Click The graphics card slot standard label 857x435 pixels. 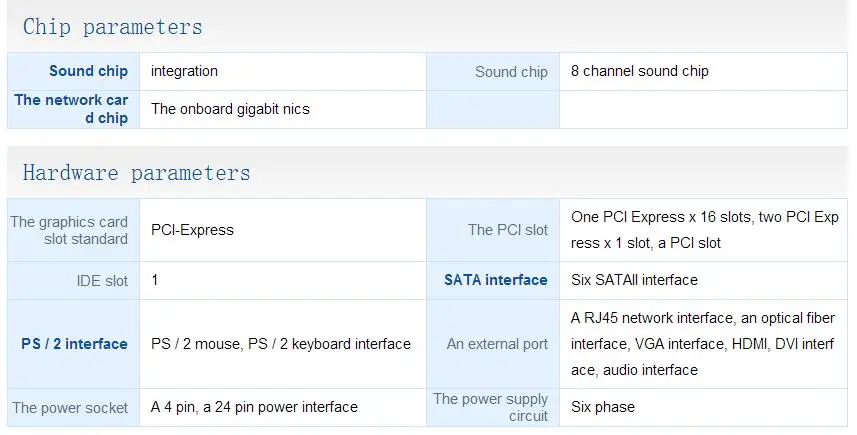coord(69,230)
